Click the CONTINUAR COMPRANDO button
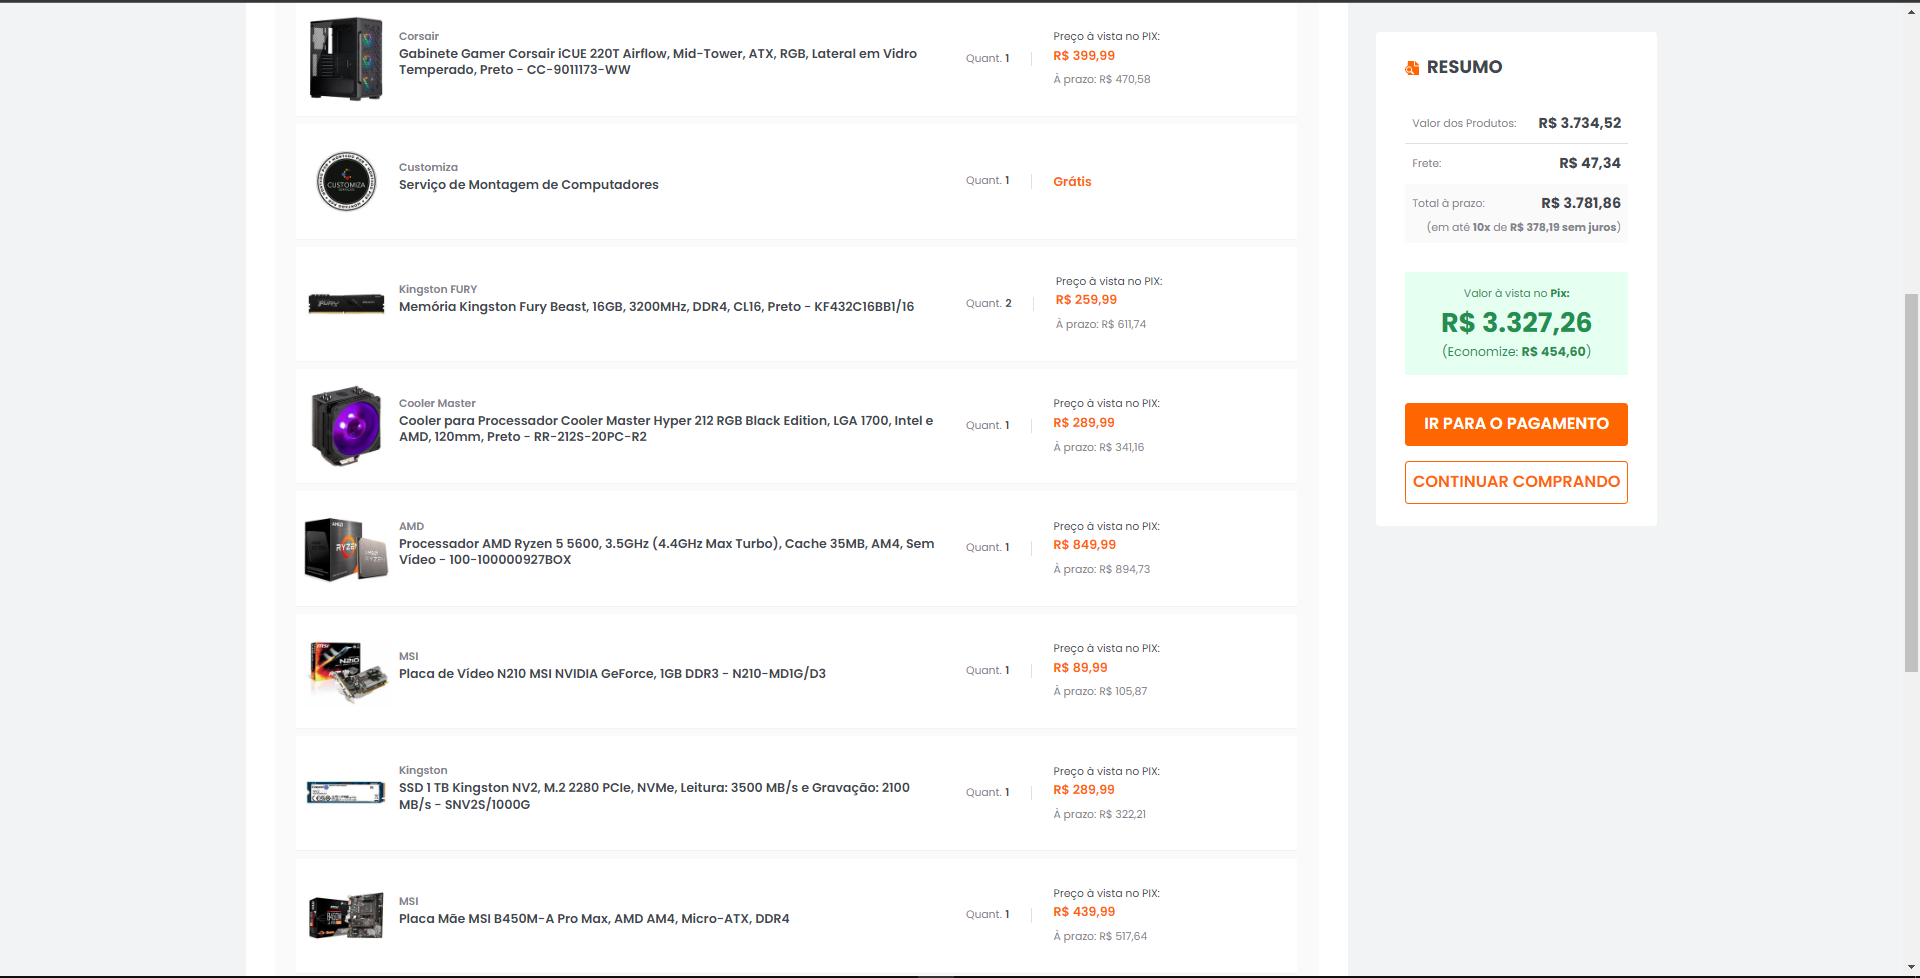The width and height of the screenshot is (1920, 978). click(x=1516, y=482)
